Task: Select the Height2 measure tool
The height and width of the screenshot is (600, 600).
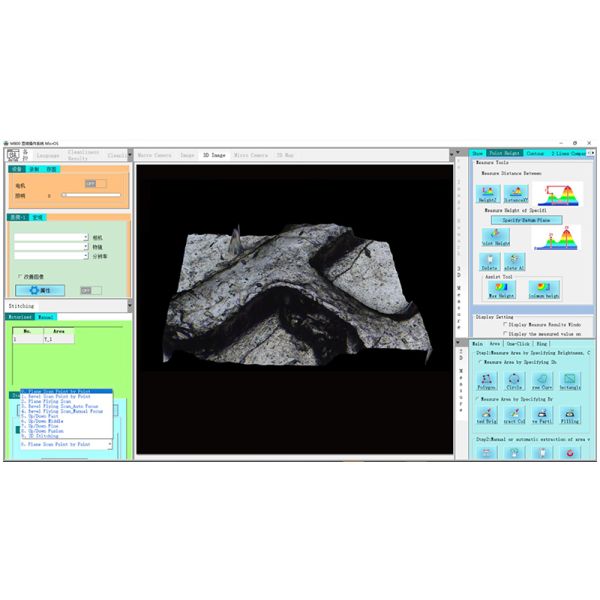Action: 487,195
